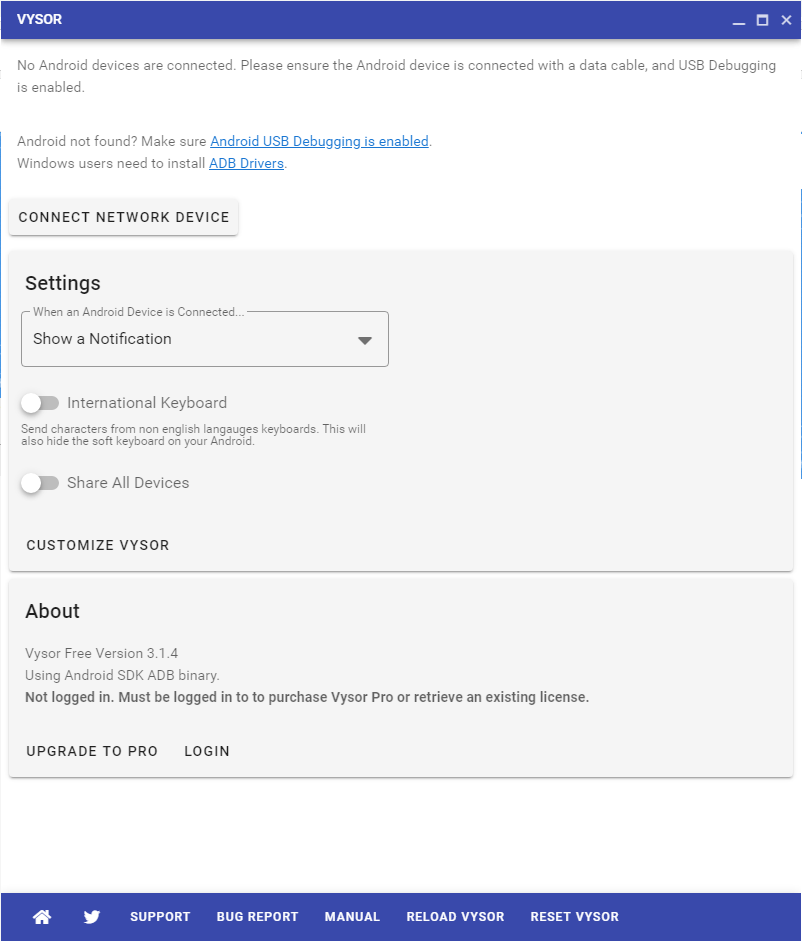Expand the Show a Notification dropdown

205,339
